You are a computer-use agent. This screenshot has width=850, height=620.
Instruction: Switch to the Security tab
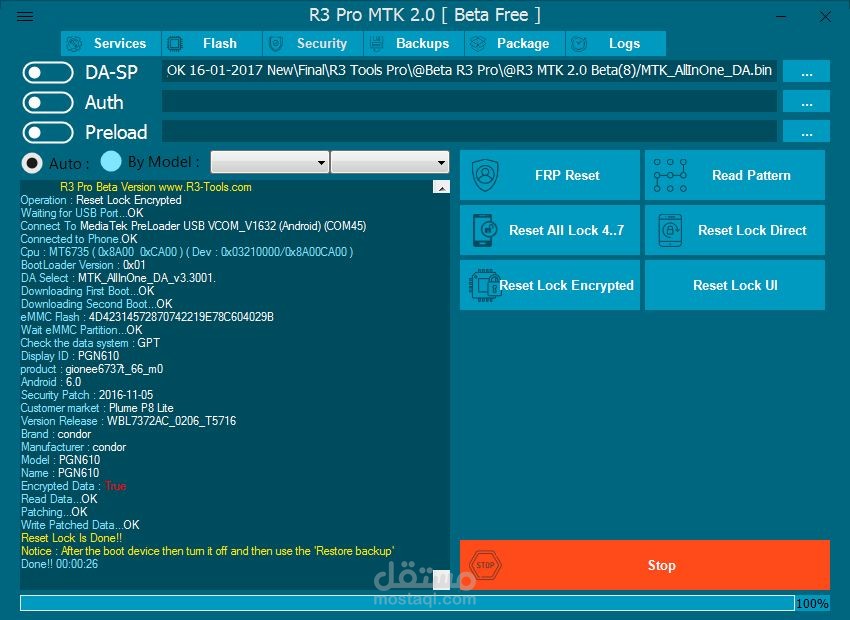313,43
